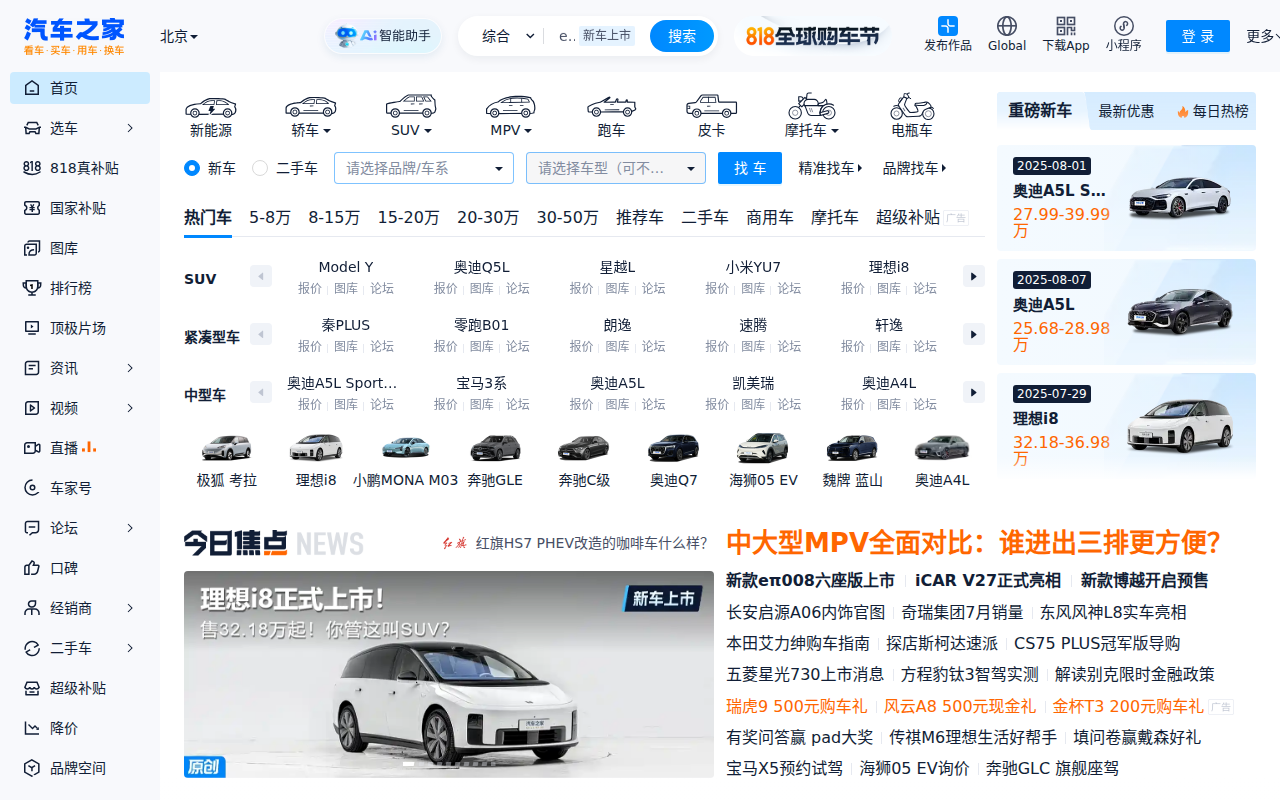The width and height of the screenshot is (1280, 800).
Task: Open the 摩托车 motorcycle icon
Action: click(x=811, y=106)
